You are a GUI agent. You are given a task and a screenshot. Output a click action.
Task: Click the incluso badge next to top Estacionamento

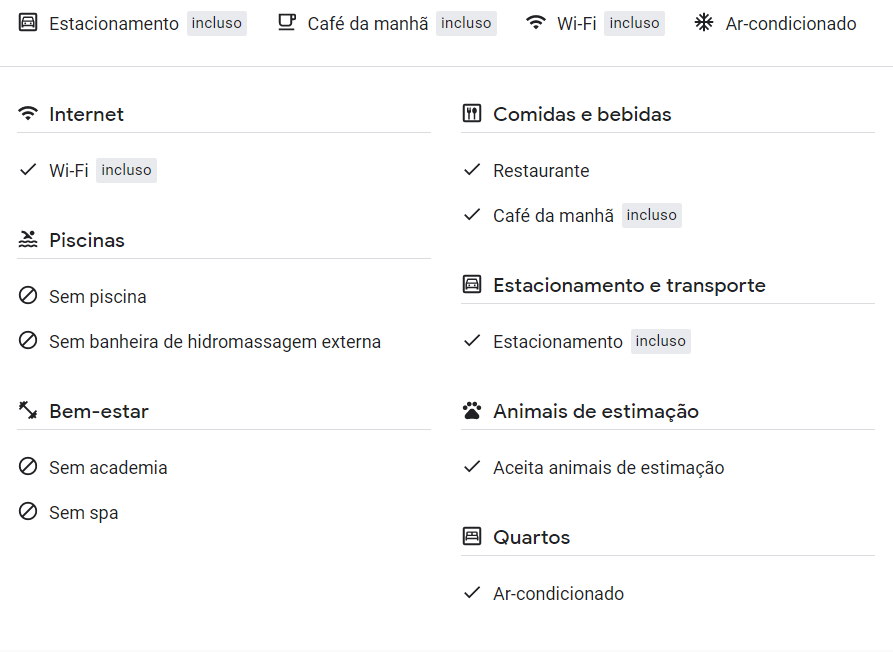click(216, 23)
